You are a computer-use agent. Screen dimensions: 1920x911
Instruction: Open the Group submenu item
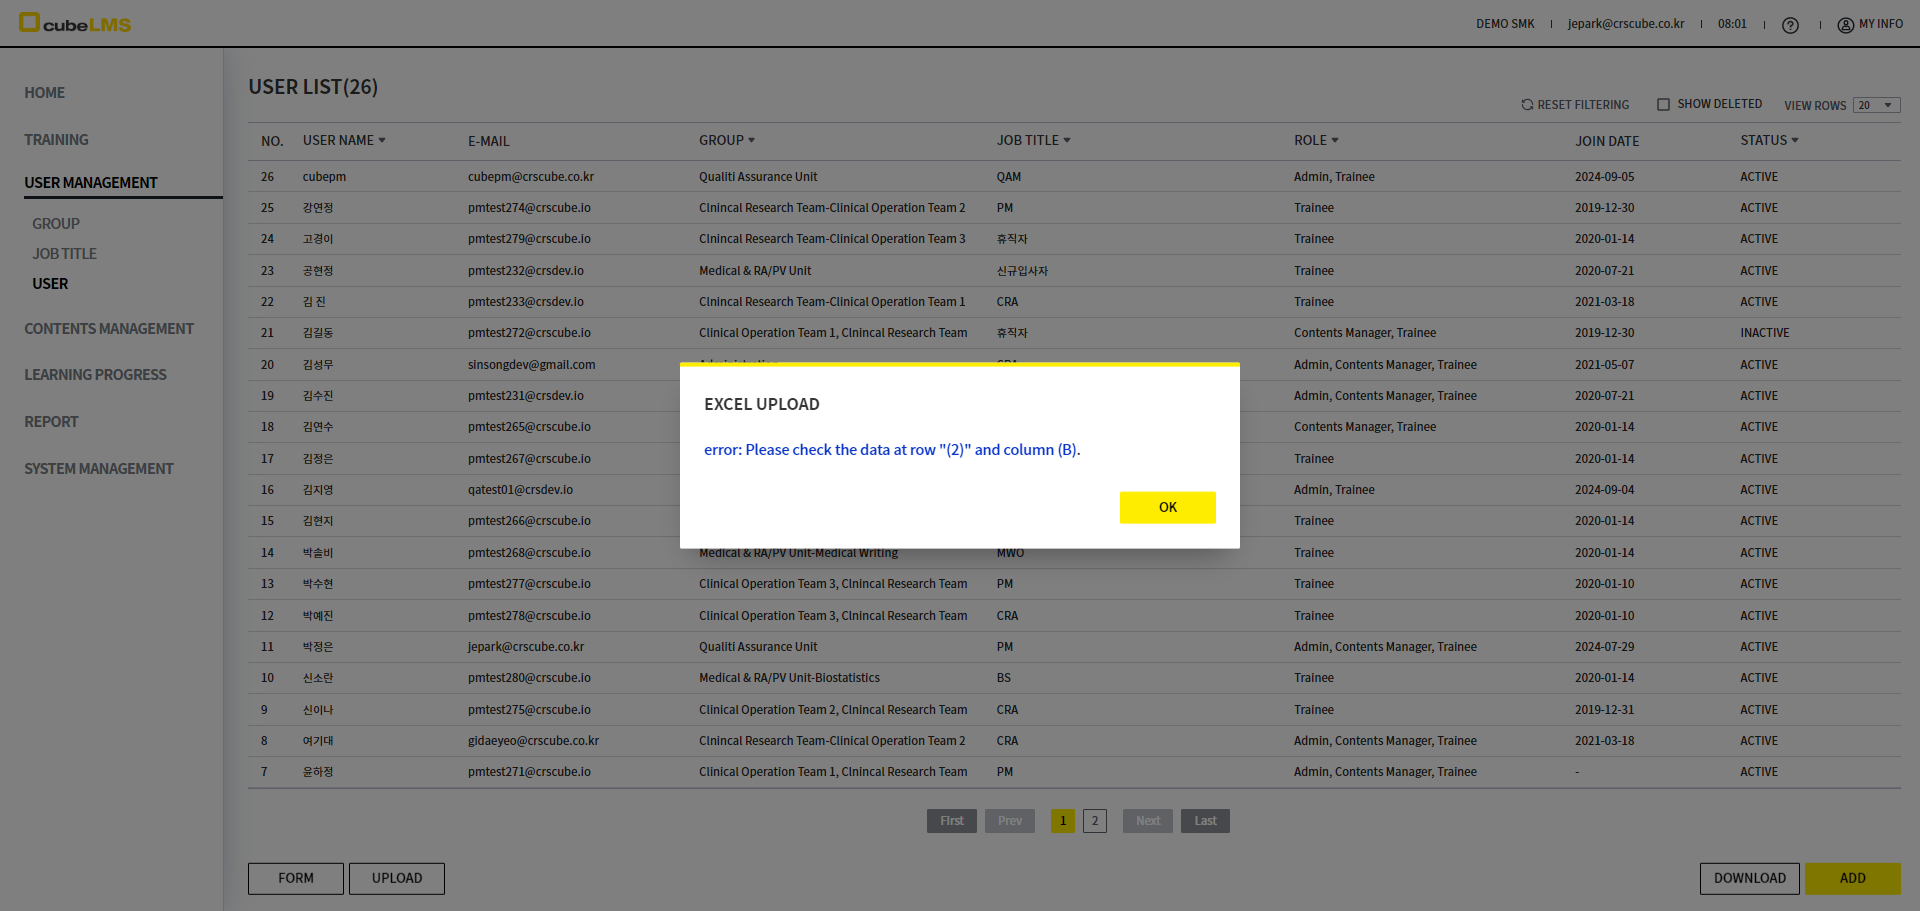pos(56,224)
